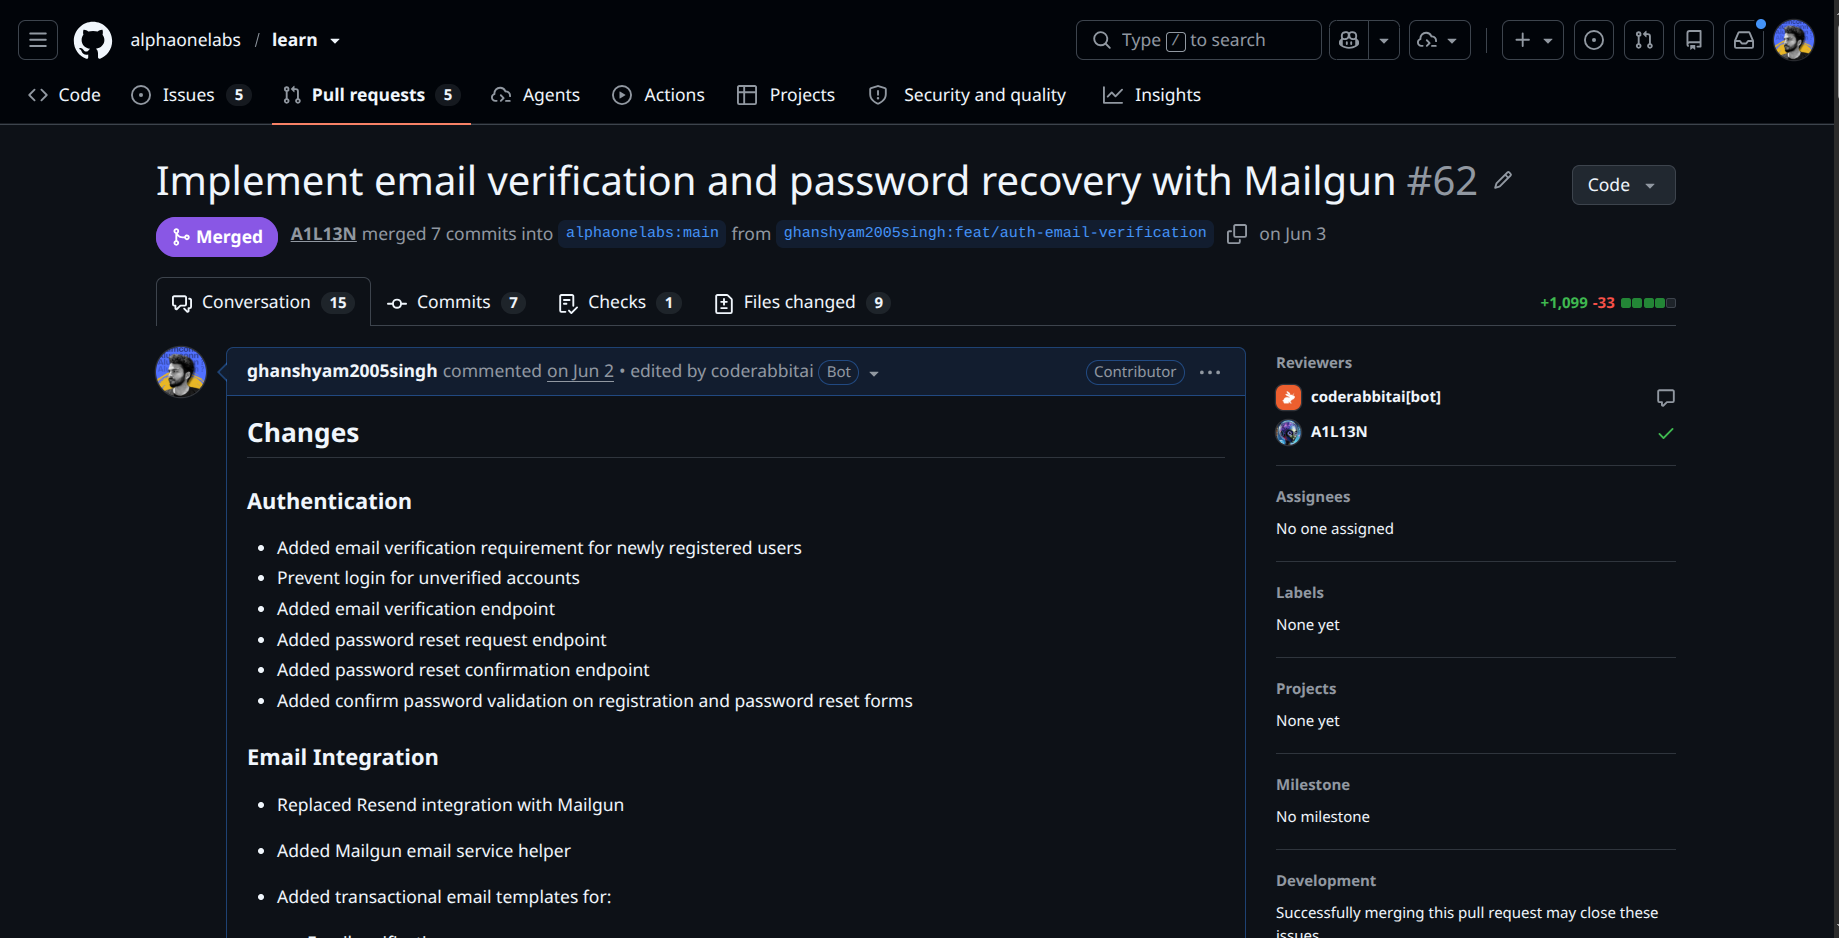This screenshot has width=1839, height=938.
Task: Expand the comment edit history dropdown
Action: [x=874, y=373]
